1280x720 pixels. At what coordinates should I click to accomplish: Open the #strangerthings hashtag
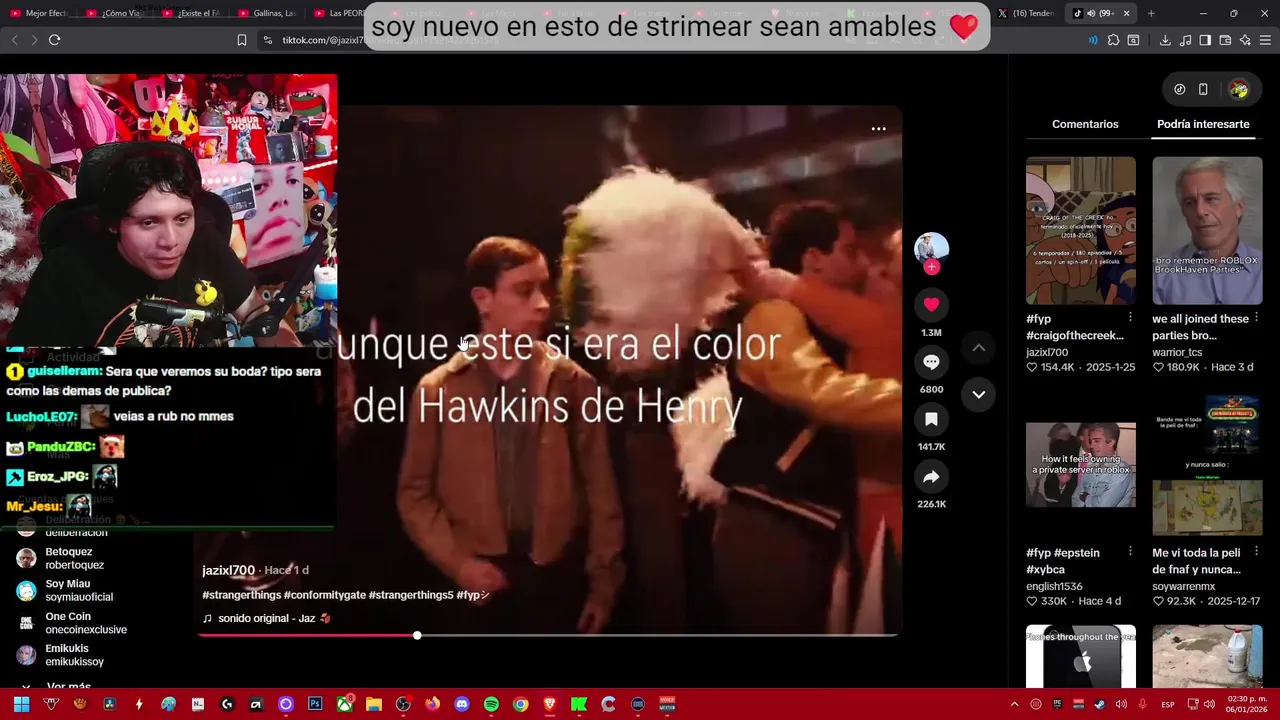(x=241, y=595)
